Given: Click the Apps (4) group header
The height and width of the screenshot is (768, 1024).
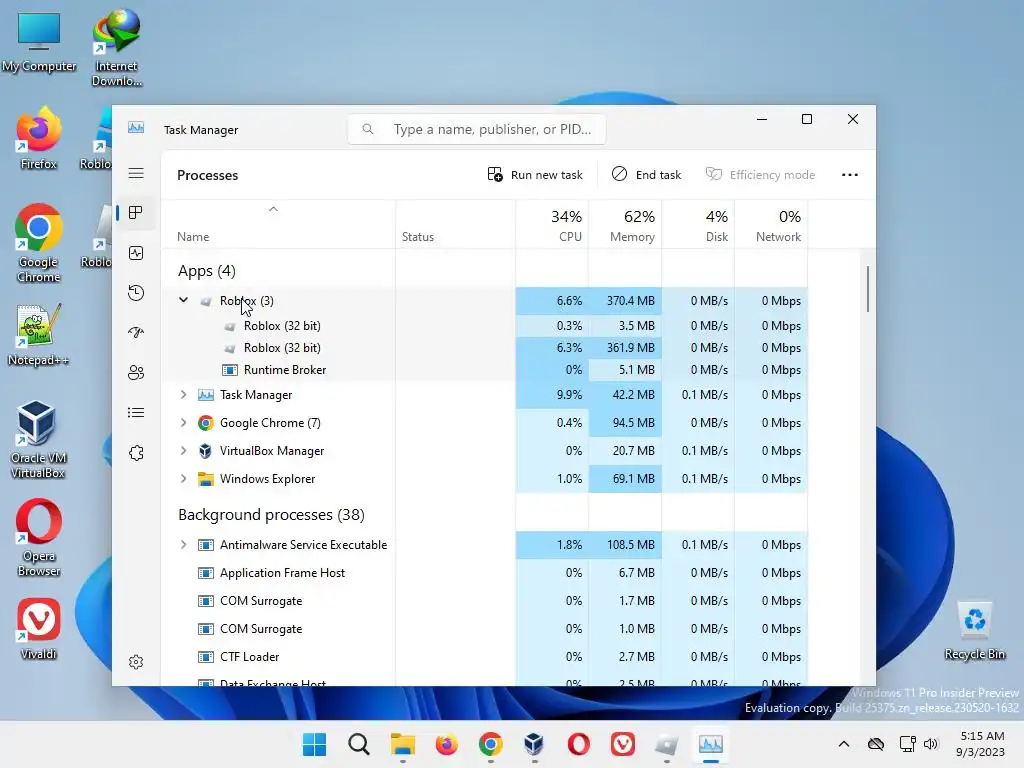Looking at the screenshot, I should click(x=206, y=270).
